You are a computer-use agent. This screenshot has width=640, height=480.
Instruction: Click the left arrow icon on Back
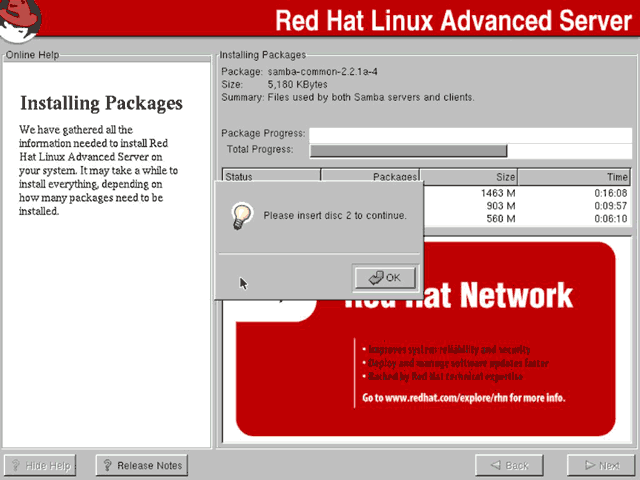click(x=496, y=465)
